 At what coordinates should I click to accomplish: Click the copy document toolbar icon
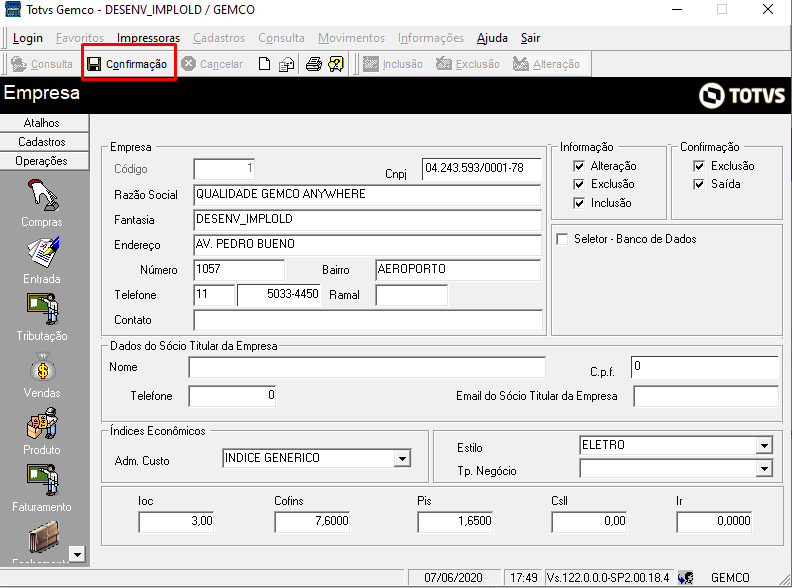click(x=286, y=64)
